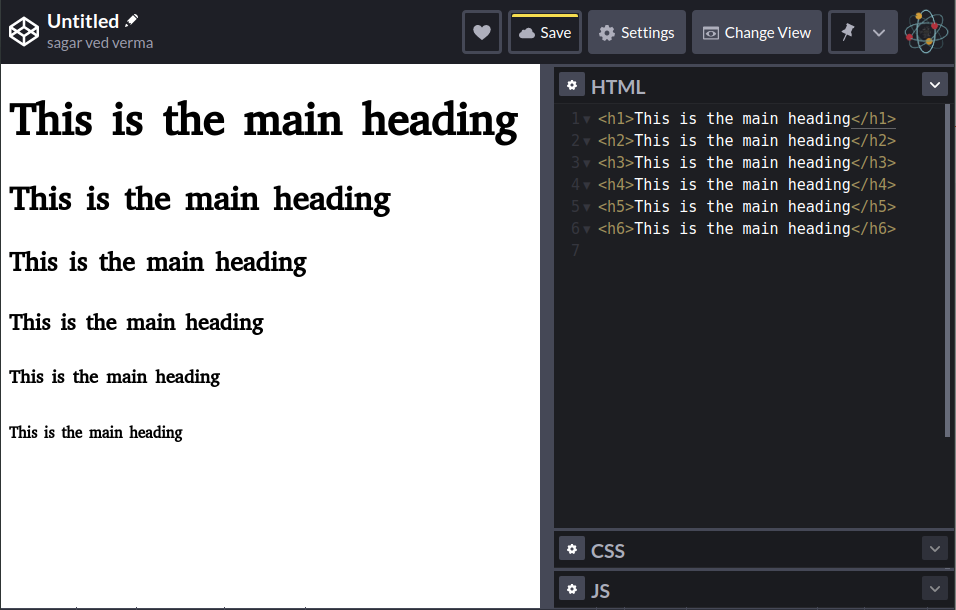Open JS editor settings gear
Viewport: 956px width, 610px height.
pos(572,589)
